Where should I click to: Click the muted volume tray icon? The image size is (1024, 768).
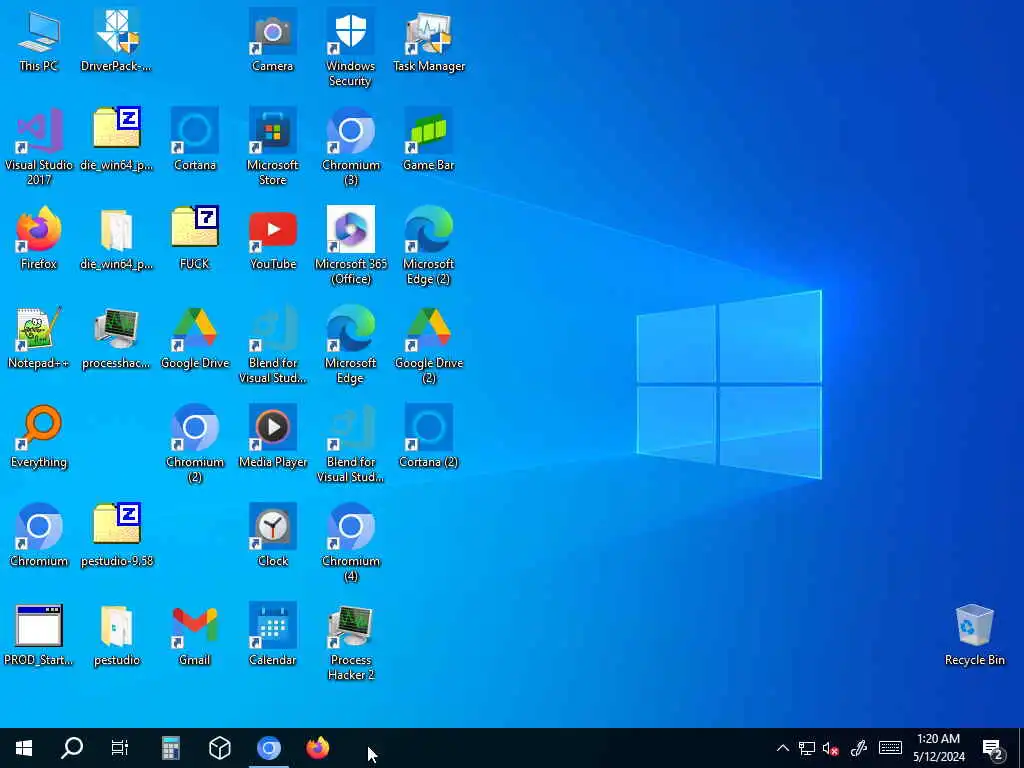(831, 748)
